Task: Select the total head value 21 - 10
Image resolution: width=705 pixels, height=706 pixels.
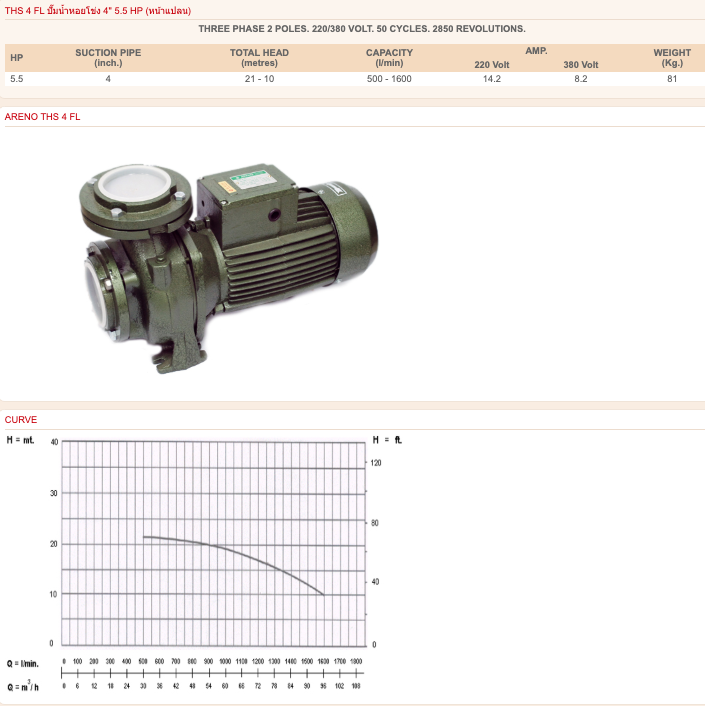Action: tap(259, 79)
